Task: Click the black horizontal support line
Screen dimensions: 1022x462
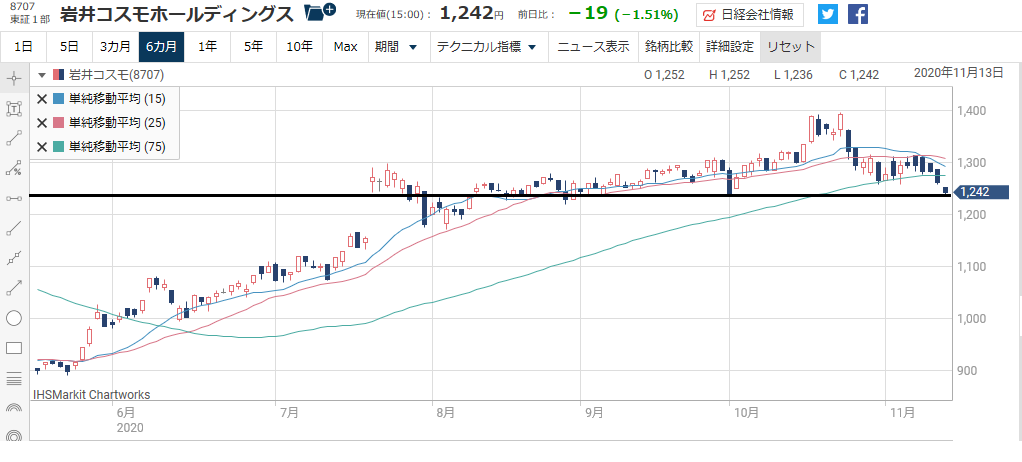Action: [x=489, y=195]
